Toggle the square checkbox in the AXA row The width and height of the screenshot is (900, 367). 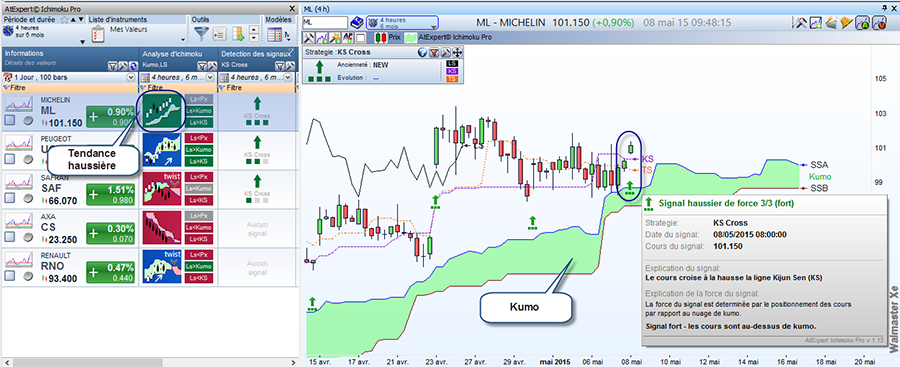tap(10, 237)
